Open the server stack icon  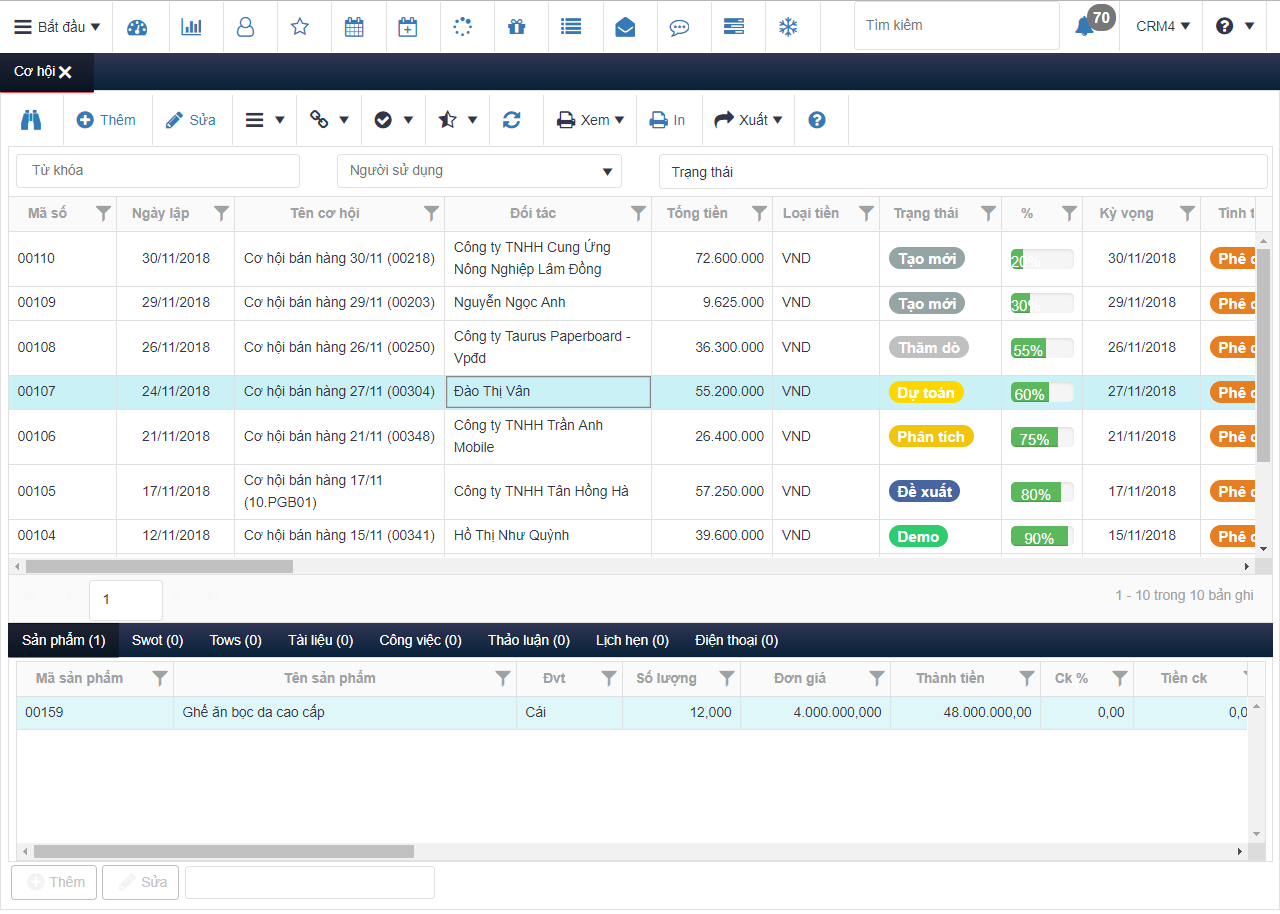click(734, 27)
